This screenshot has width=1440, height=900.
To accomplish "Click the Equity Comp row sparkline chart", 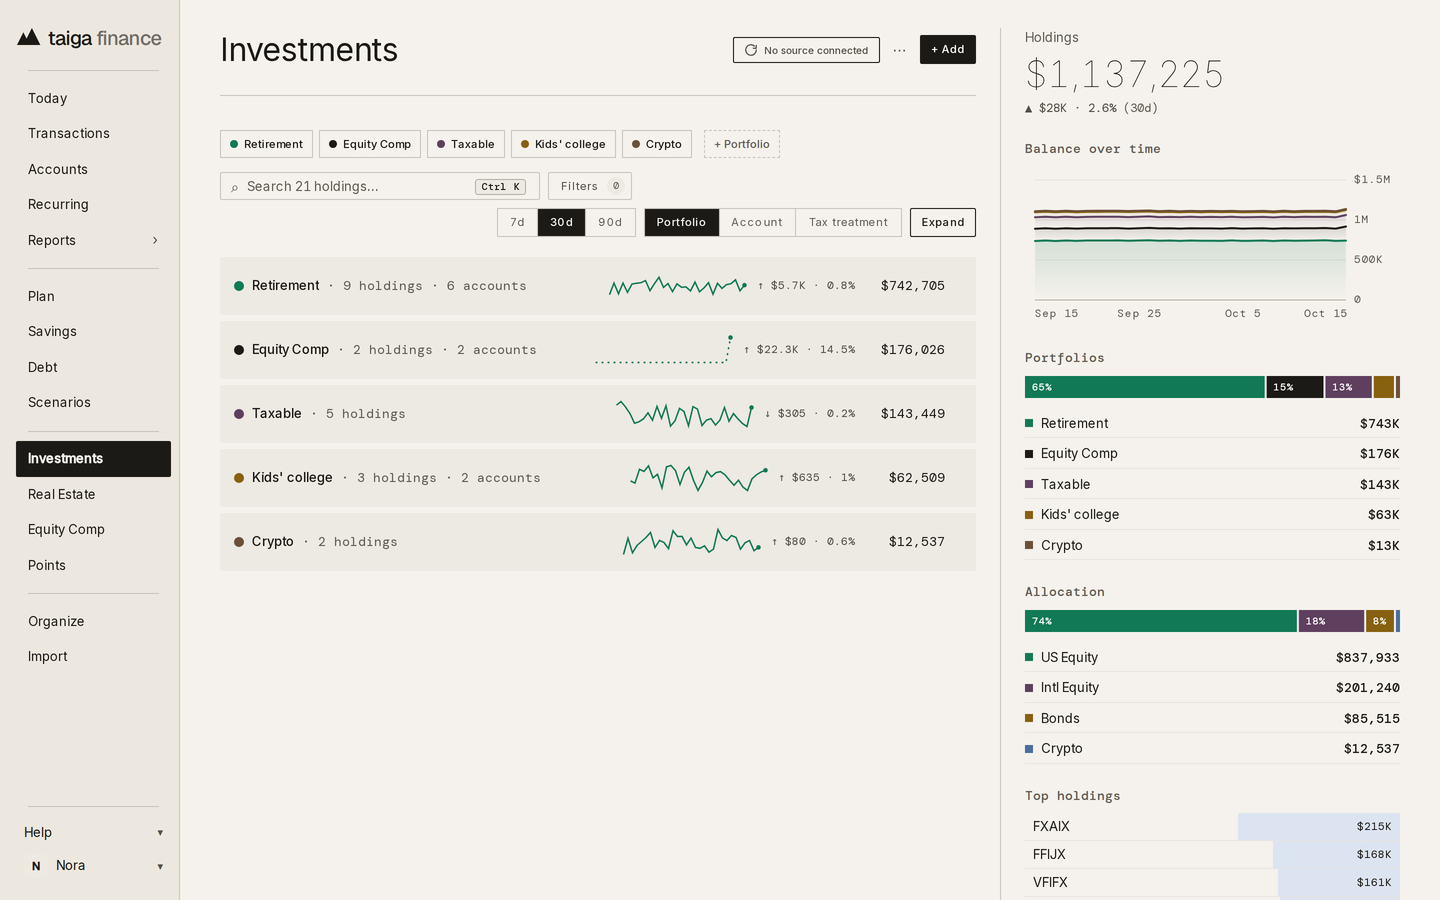I will point(664,350).
